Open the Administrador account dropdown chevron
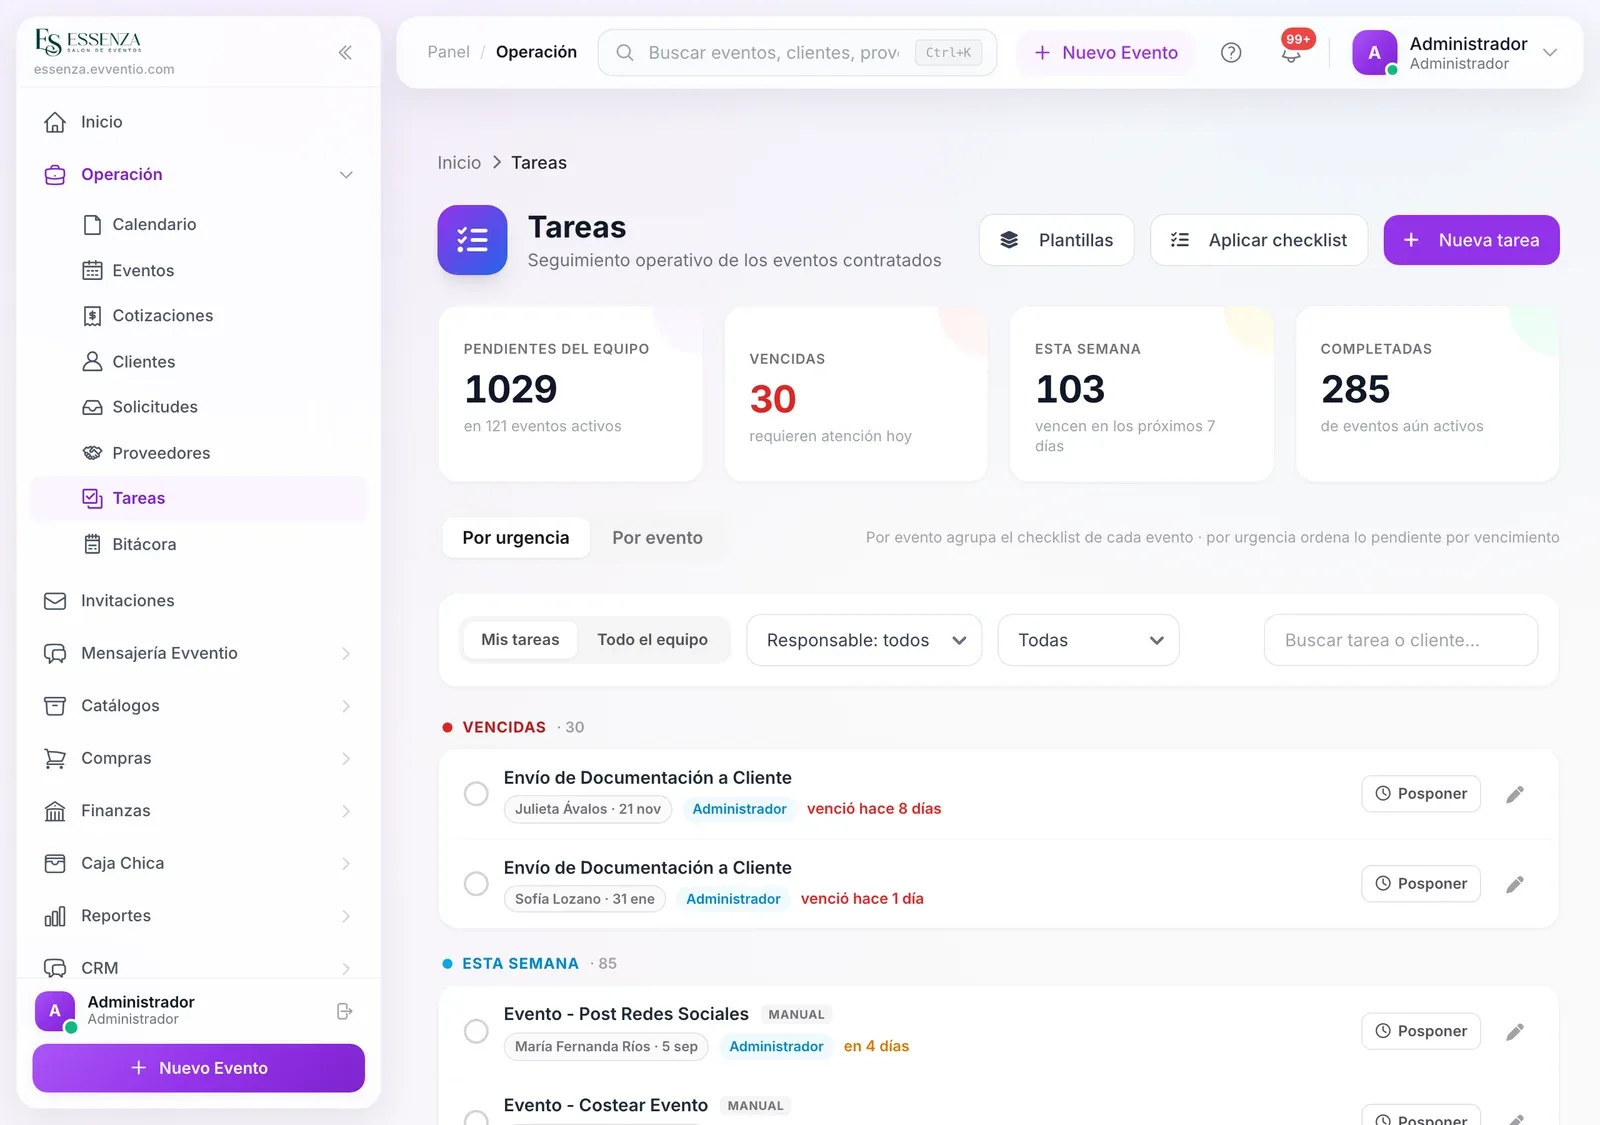 tap(1550, 53)
